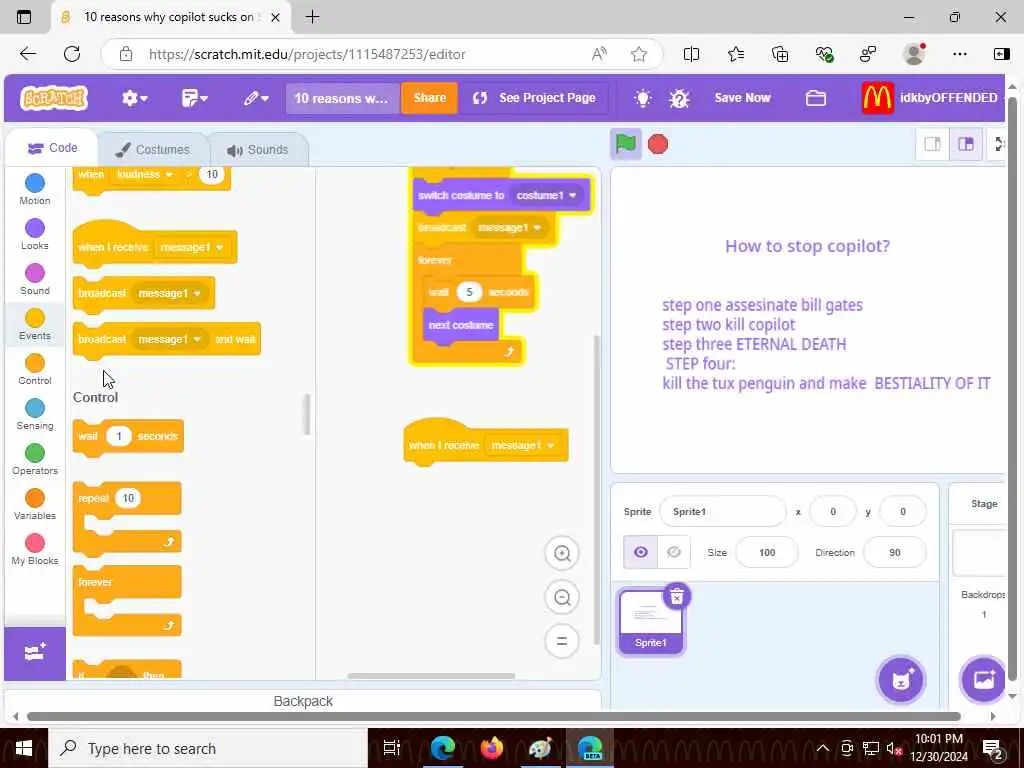Open loudness dropdown in palette block

pos(144,175)
